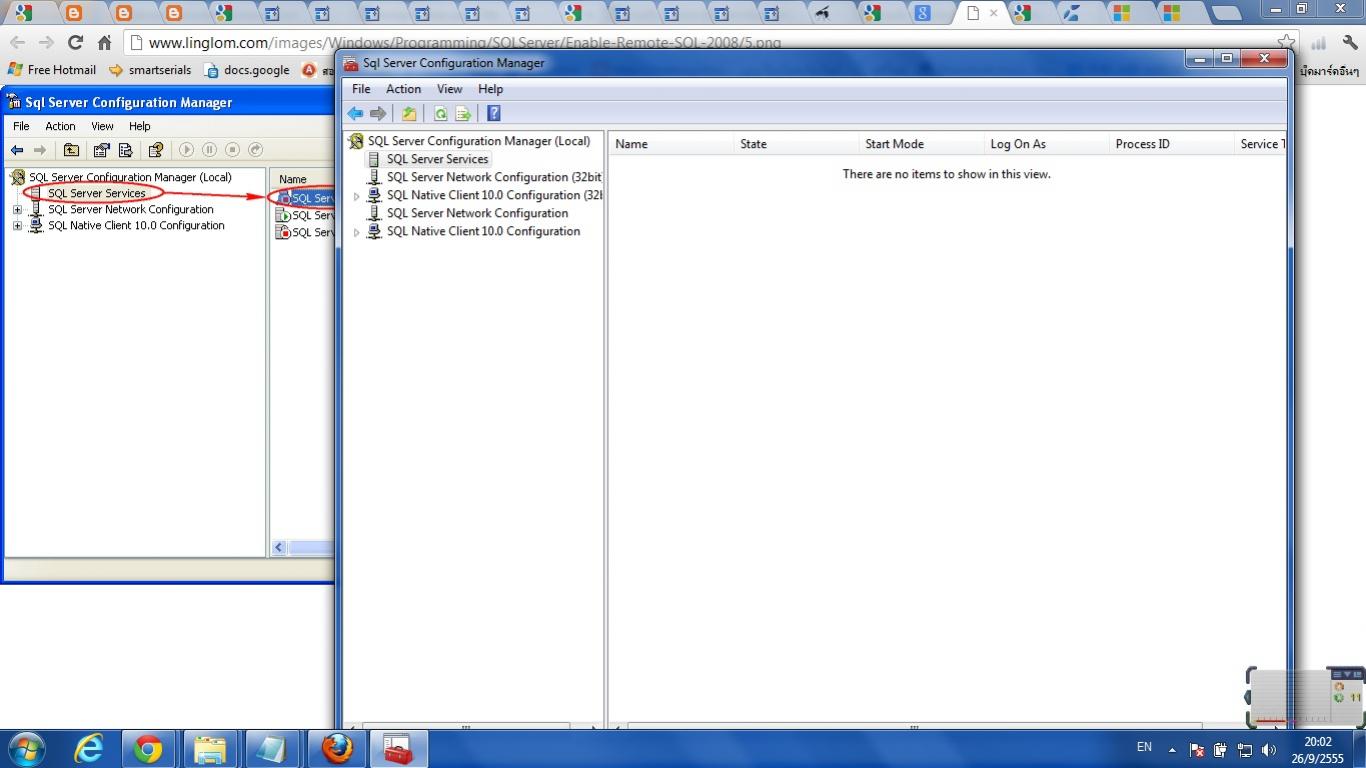This screenshot has height=768, width=1366.
Task: Click Start Service play icon in background window
Action: (186, 150)
